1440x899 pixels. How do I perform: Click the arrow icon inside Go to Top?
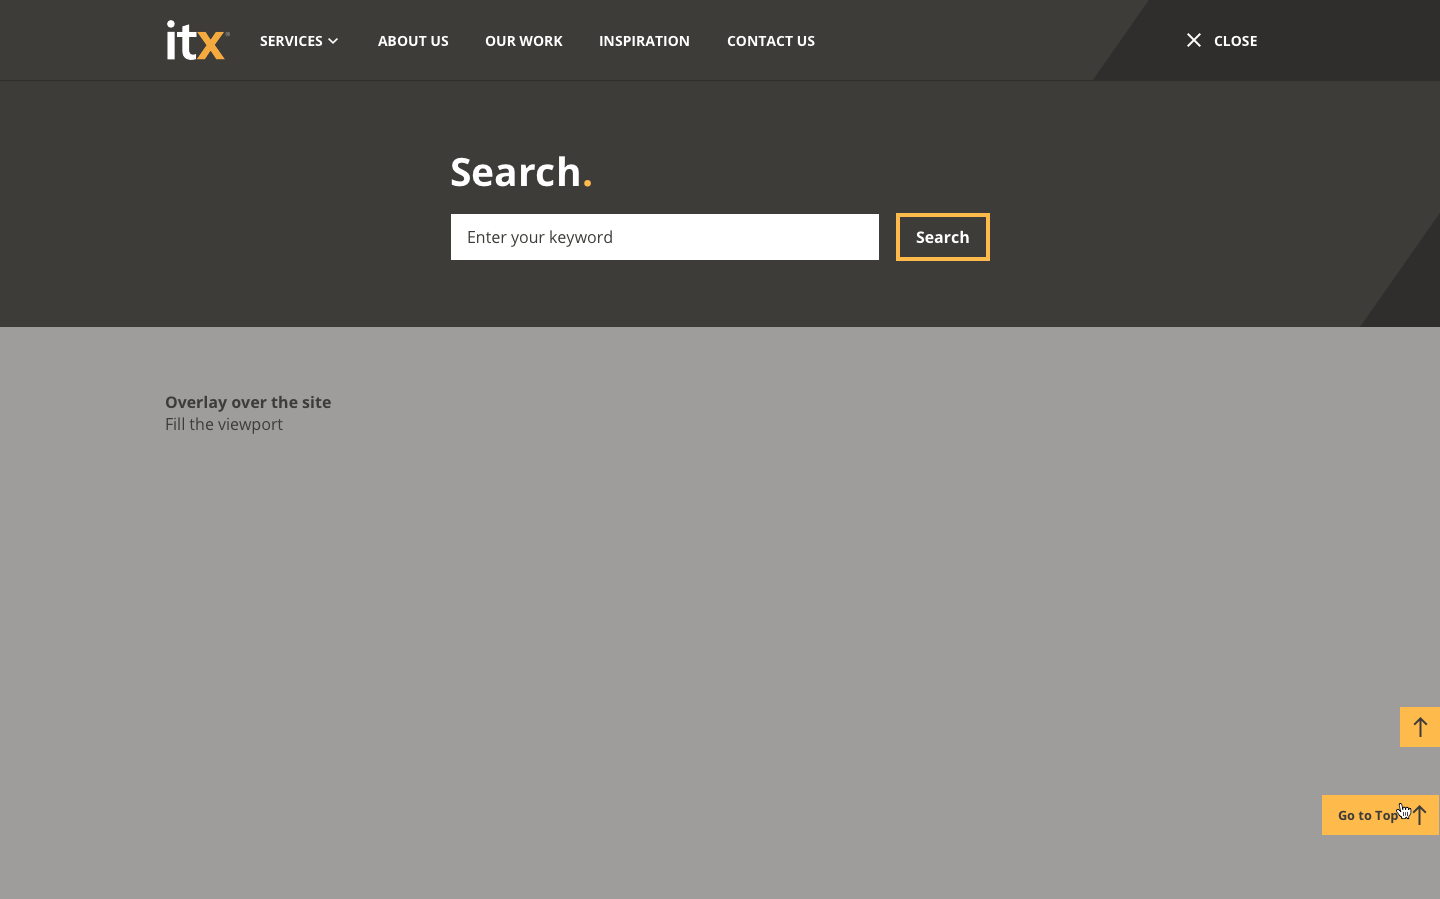click(x=1419, y=815)
